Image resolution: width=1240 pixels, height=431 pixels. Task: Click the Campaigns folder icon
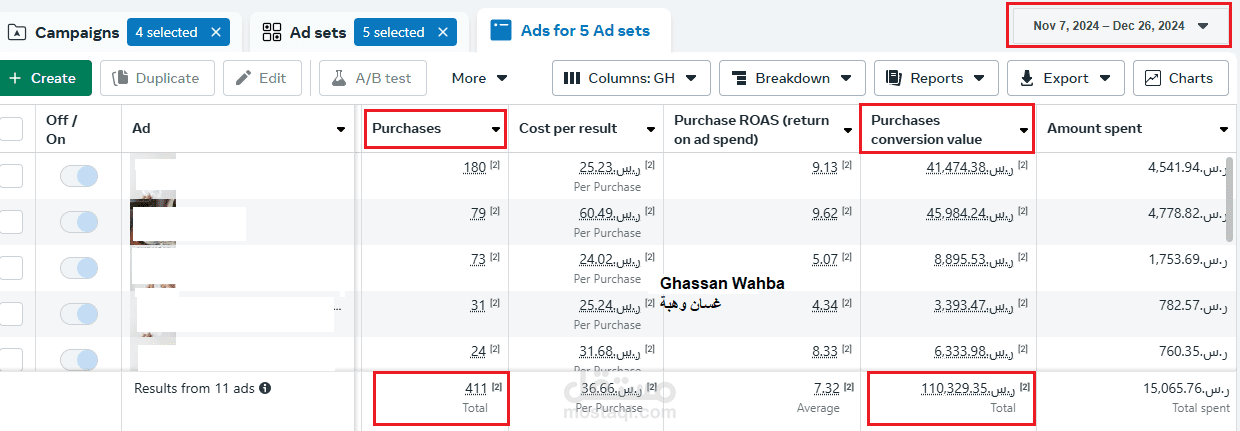coord(17,32)
